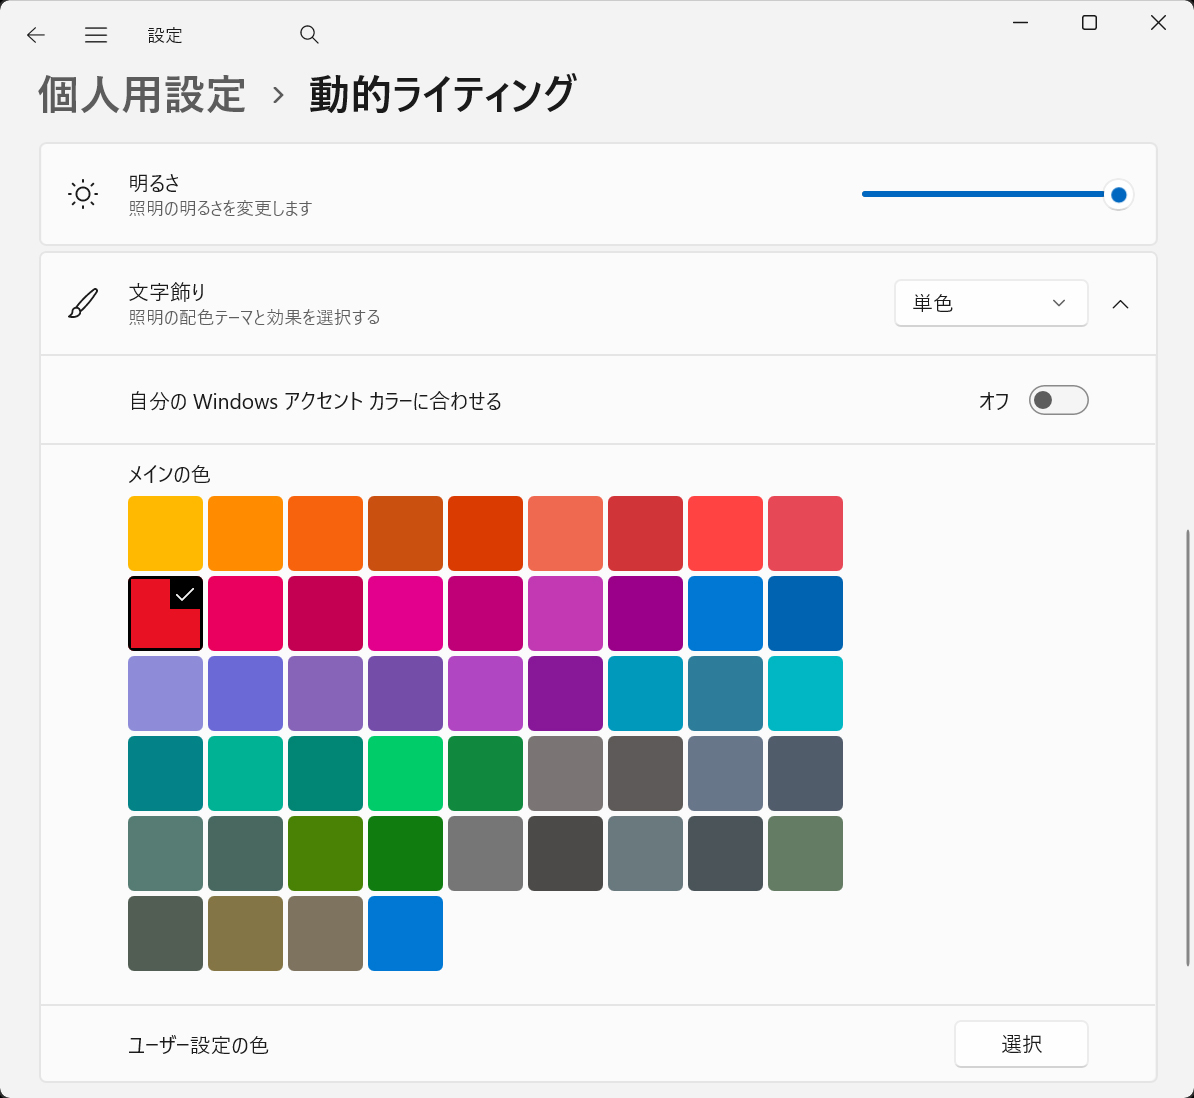Open the 単色 effect dropdown
1194x1098 pixels.
pyautogui.click(x=991, y=302)
